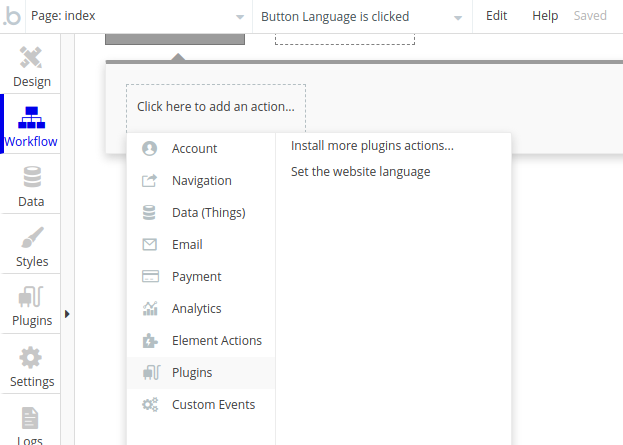Open the Design tab icon
Viewport: 623px width, 445px height.
(x=31, y=58)
